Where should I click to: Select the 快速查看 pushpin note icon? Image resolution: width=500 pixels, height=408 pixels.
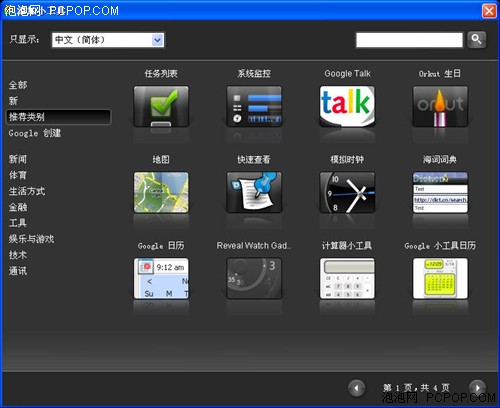pyautogui.click(x=254, y=192)
